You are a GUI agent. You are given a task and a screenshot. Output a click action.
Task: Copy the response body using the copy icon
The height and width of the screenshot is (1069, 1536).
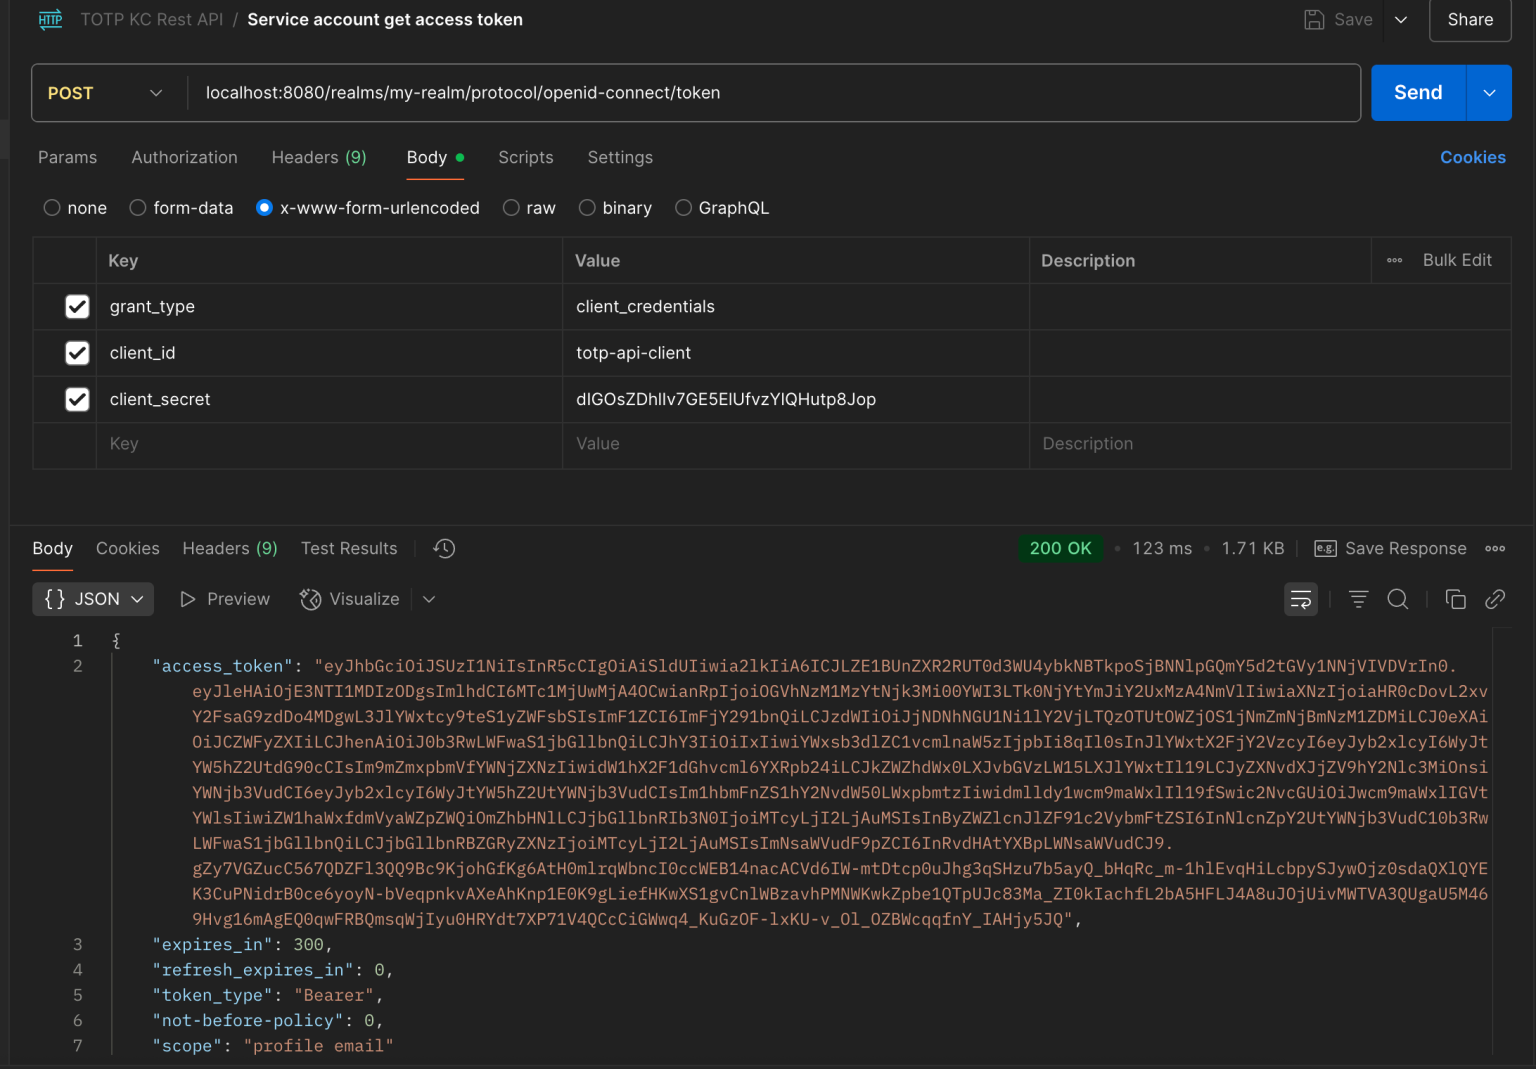(x=1455, y=598)
